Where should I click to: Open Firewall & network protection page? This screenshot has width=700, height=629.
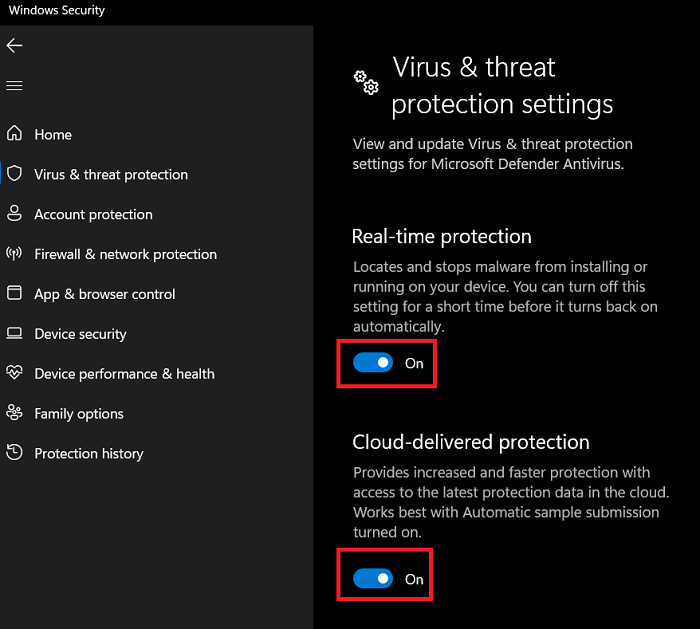coord(125,254)
